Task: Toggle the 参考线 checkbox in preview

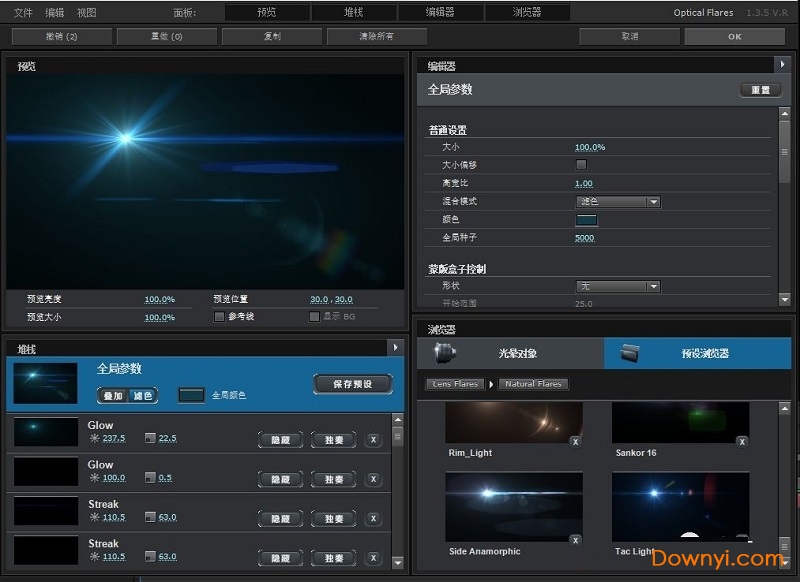Action: (x=219, y=317)
